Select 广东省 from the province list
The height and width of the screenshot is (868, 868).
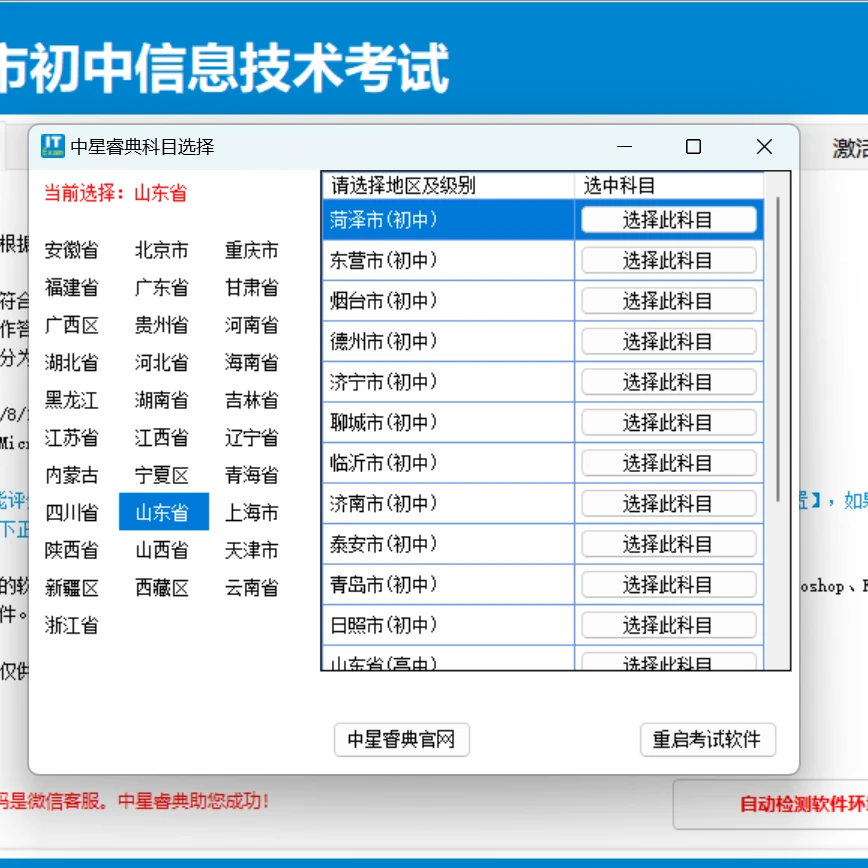[160, 289]
